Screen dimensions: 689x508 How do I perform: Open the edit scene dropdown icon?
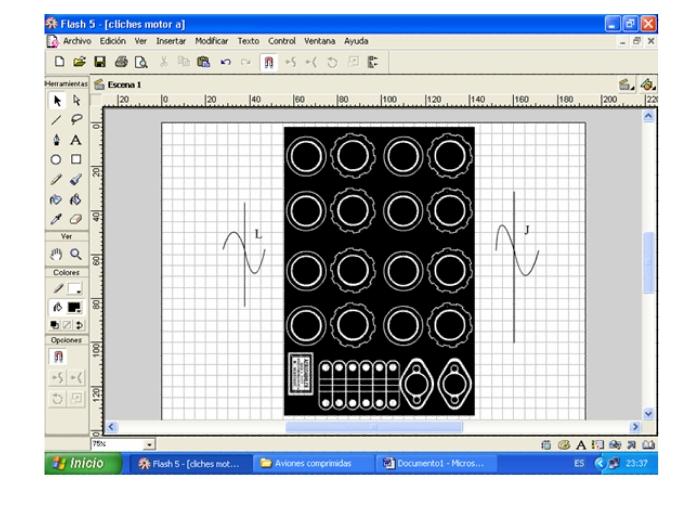(627, 85)
